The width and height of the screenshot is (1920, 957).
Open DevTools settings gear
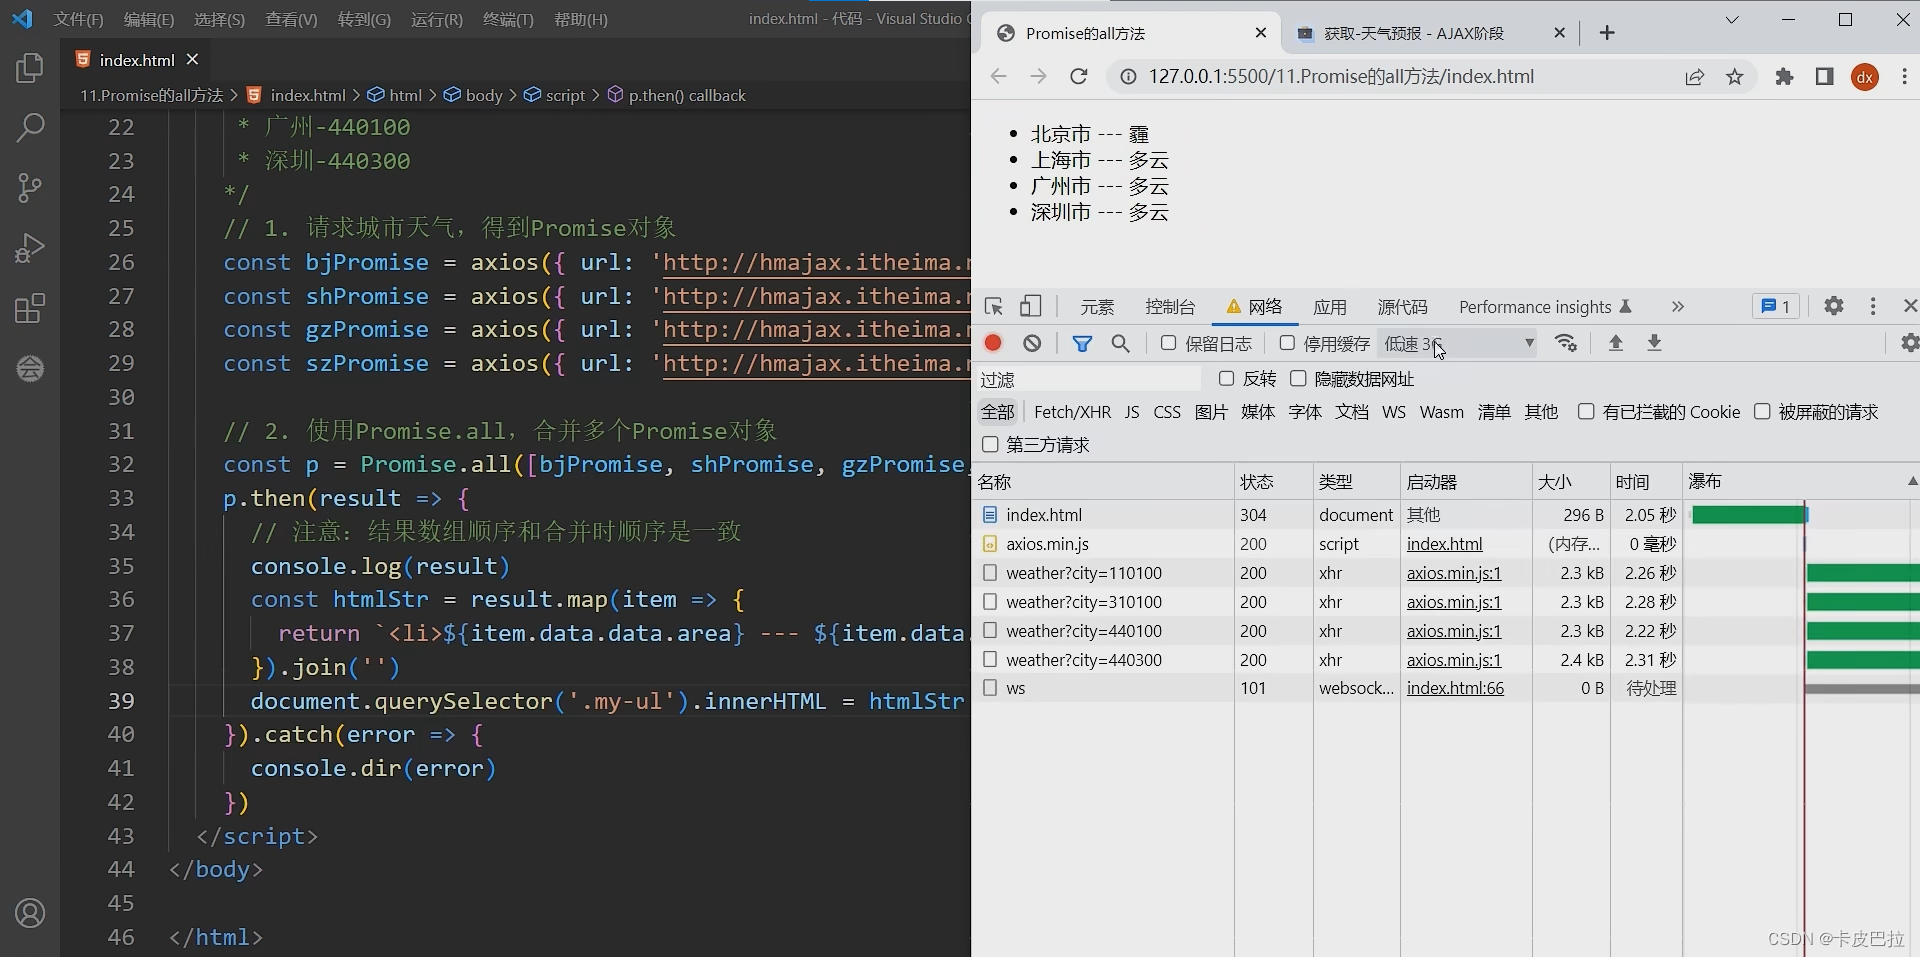click(1833, 306)
